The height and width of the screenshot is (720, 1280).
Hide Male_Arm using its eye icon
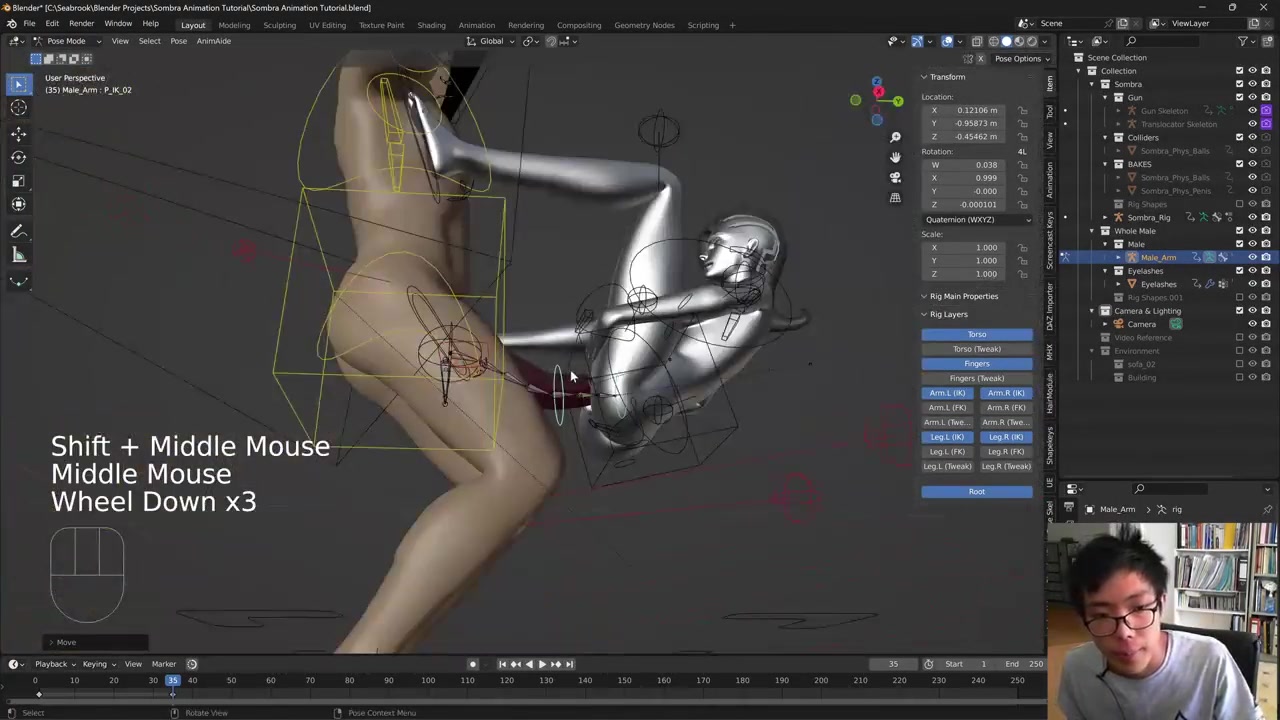click(1252, 257)
